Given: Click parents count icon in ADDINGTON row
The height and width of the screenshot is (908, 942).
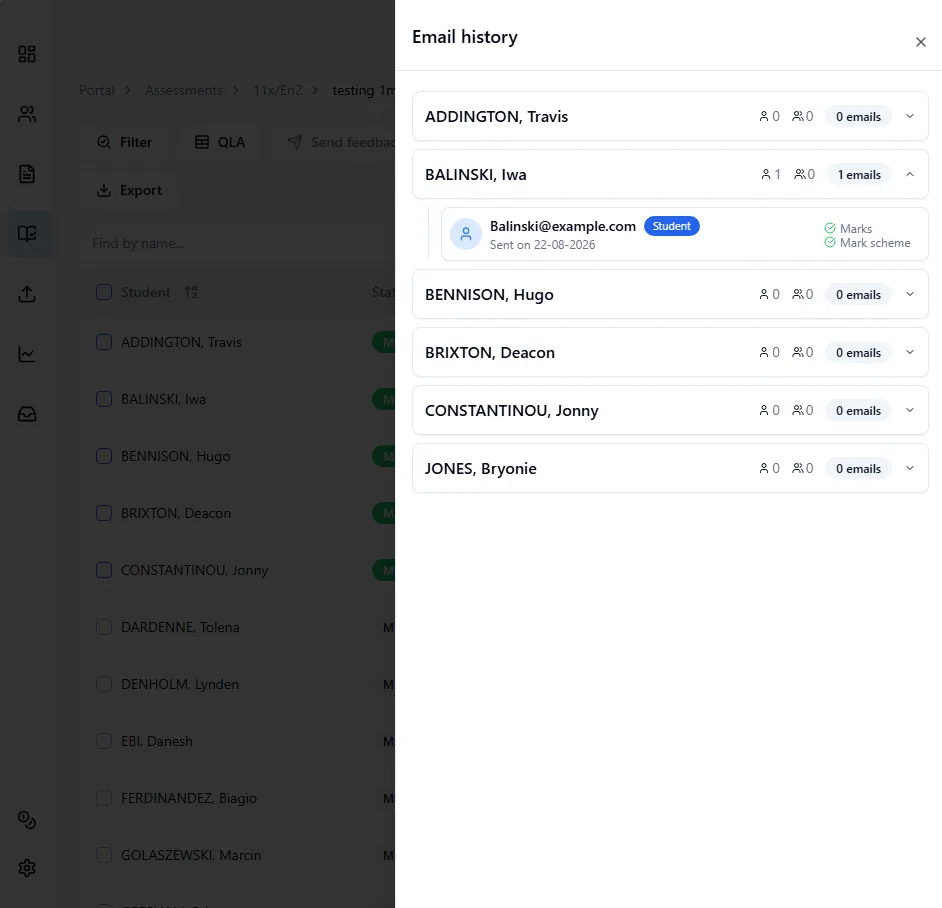Looking at the screenshot, I should tap(798, 116).
